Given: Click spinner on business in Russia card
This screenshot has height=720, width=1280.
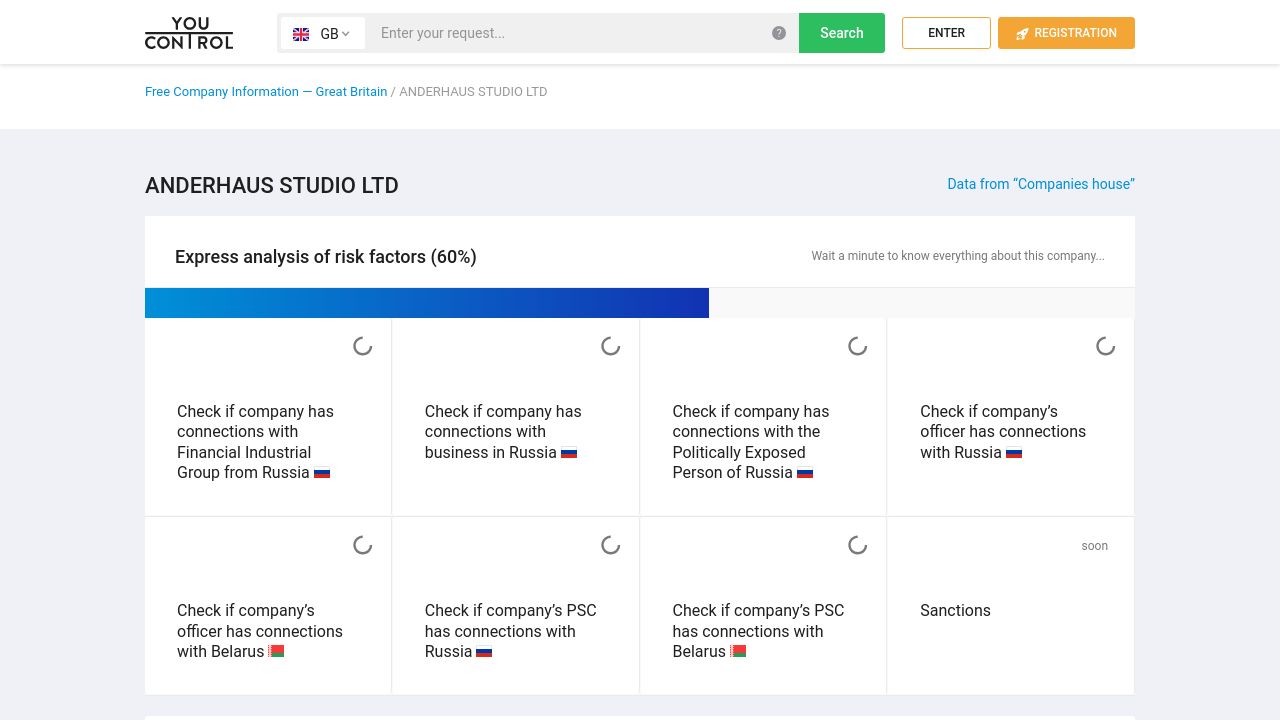Looking at the screenshot, I should 611,346.
